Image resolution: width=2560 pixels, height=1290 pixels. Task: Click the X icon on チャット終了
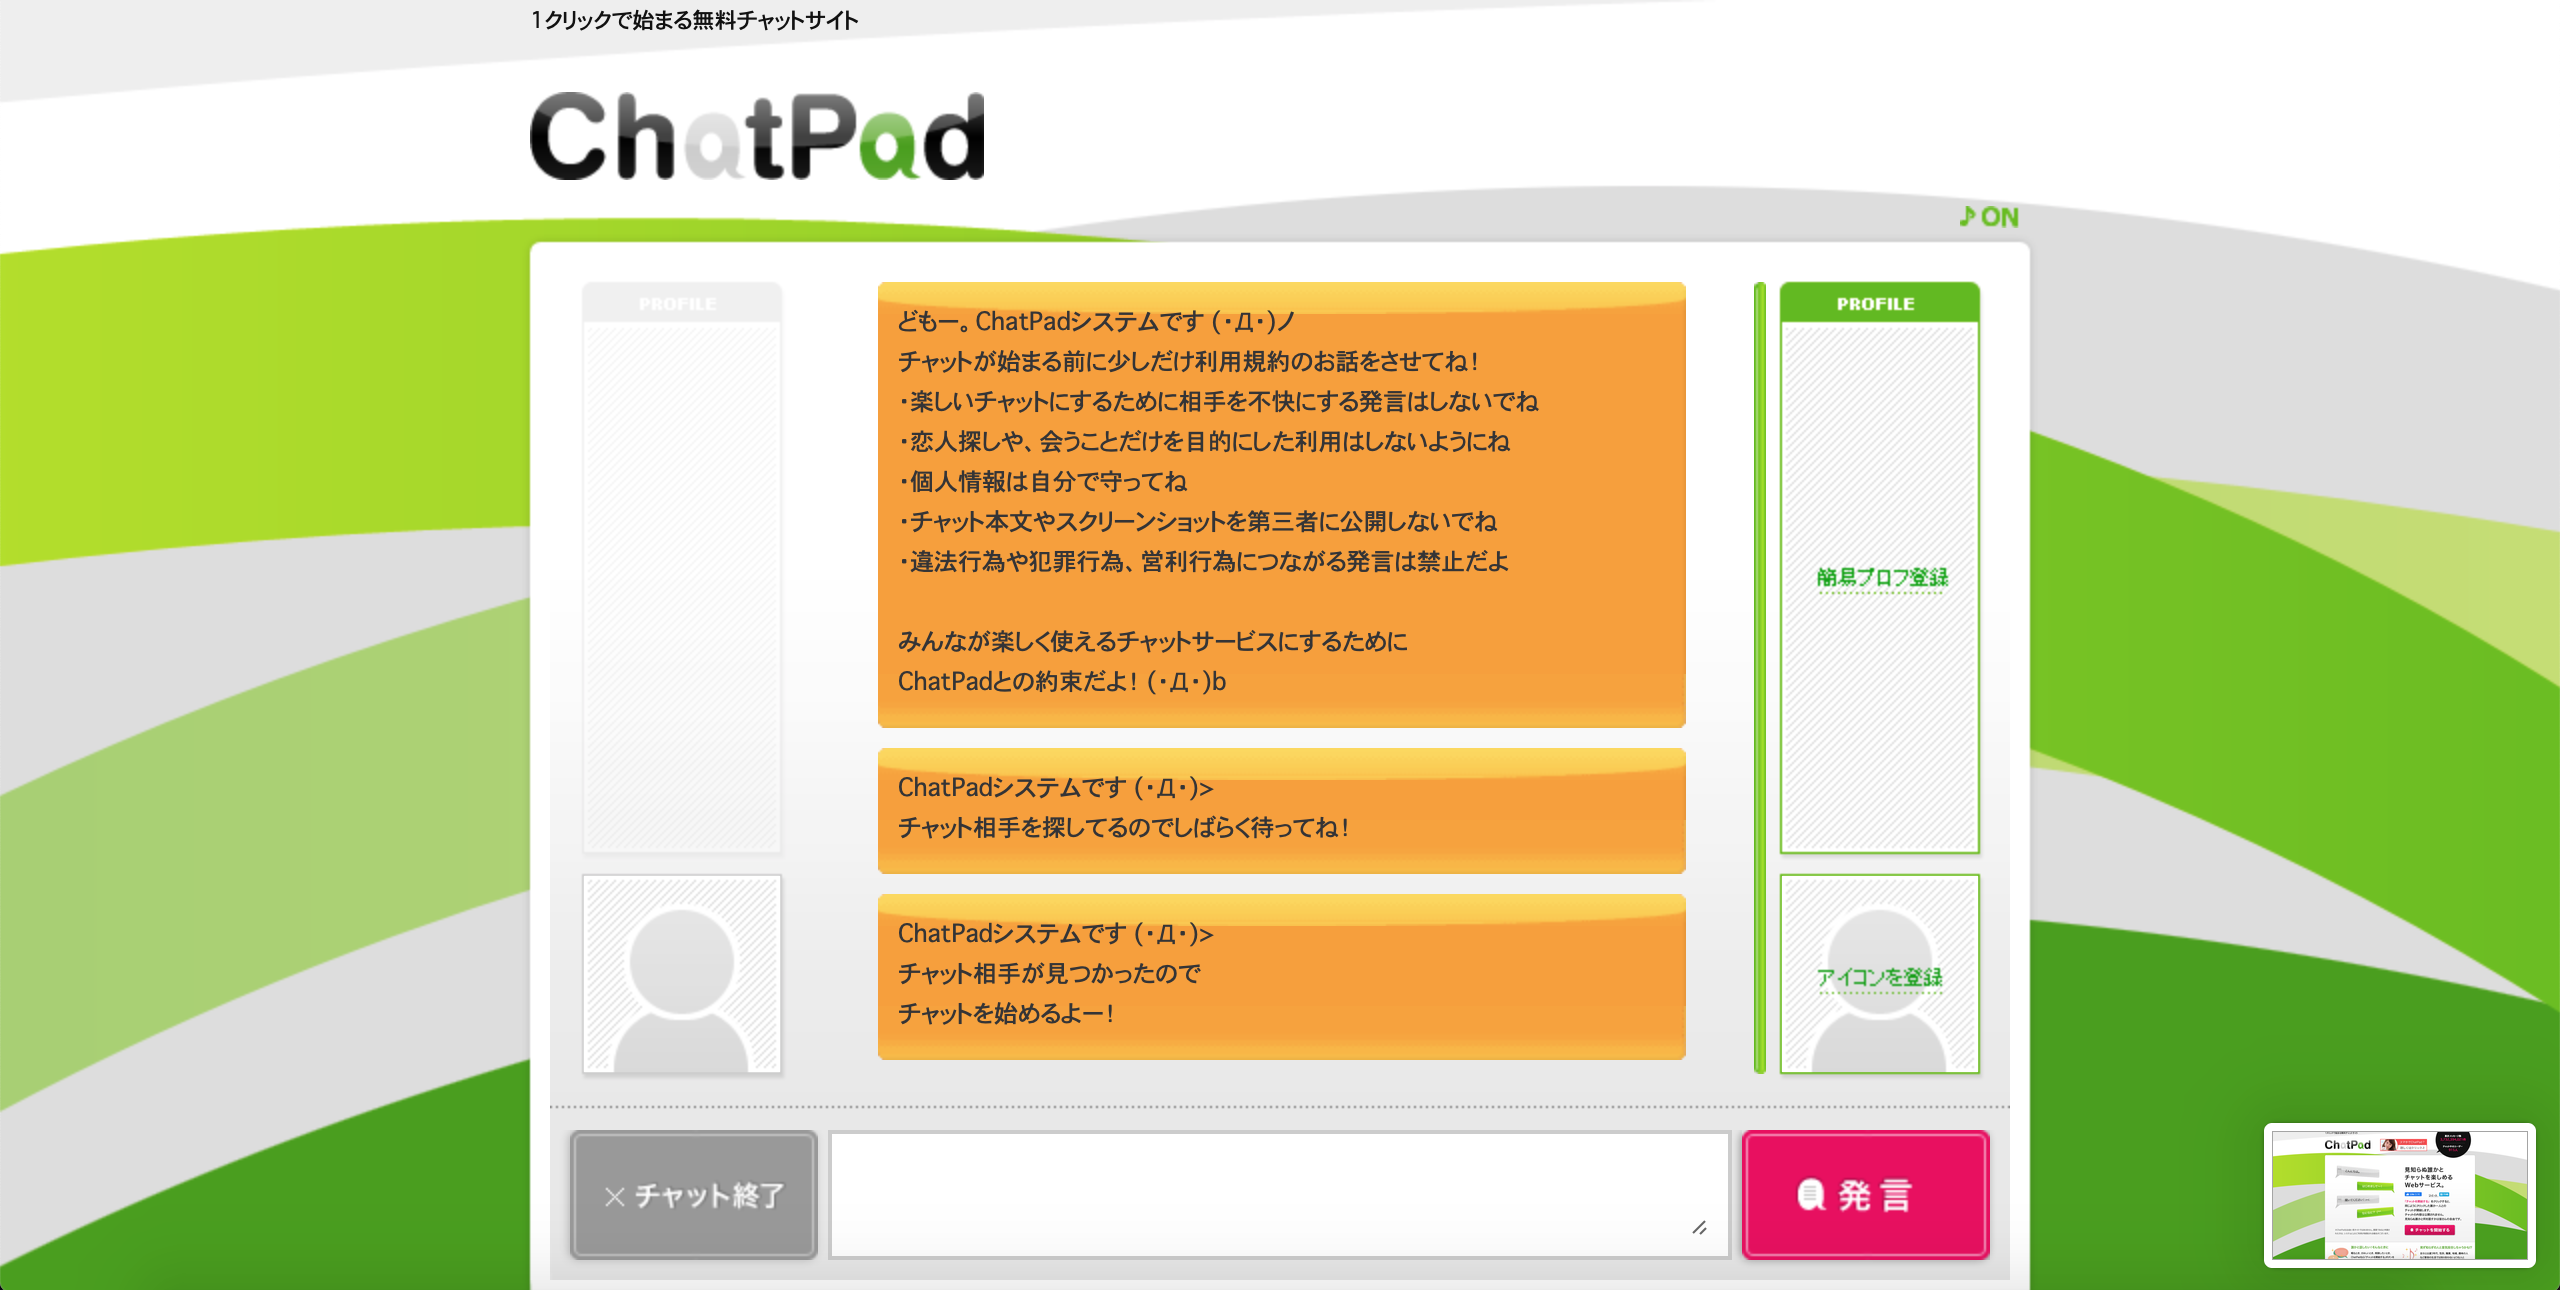click(615, 1196)
